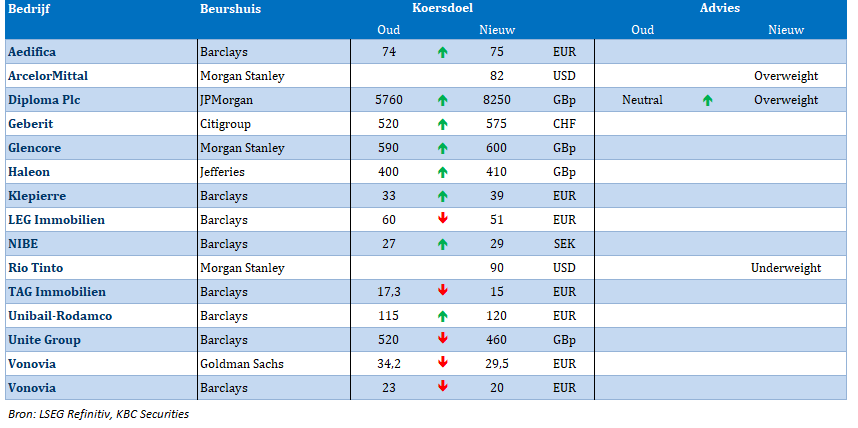
Task: Click the green advice upgrade arrow for Diploma Plc
Action: (708, 100)
